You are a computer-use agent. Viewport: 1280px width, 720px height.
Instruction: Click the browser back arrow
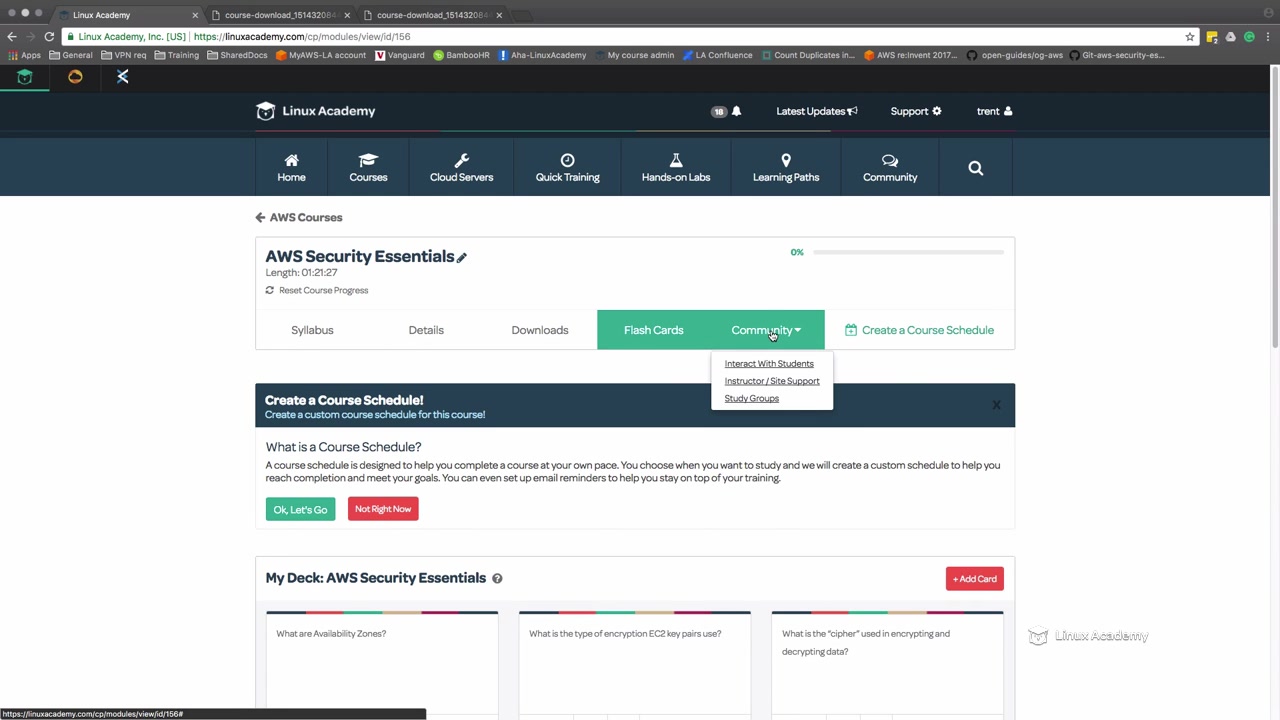[12, 36]
